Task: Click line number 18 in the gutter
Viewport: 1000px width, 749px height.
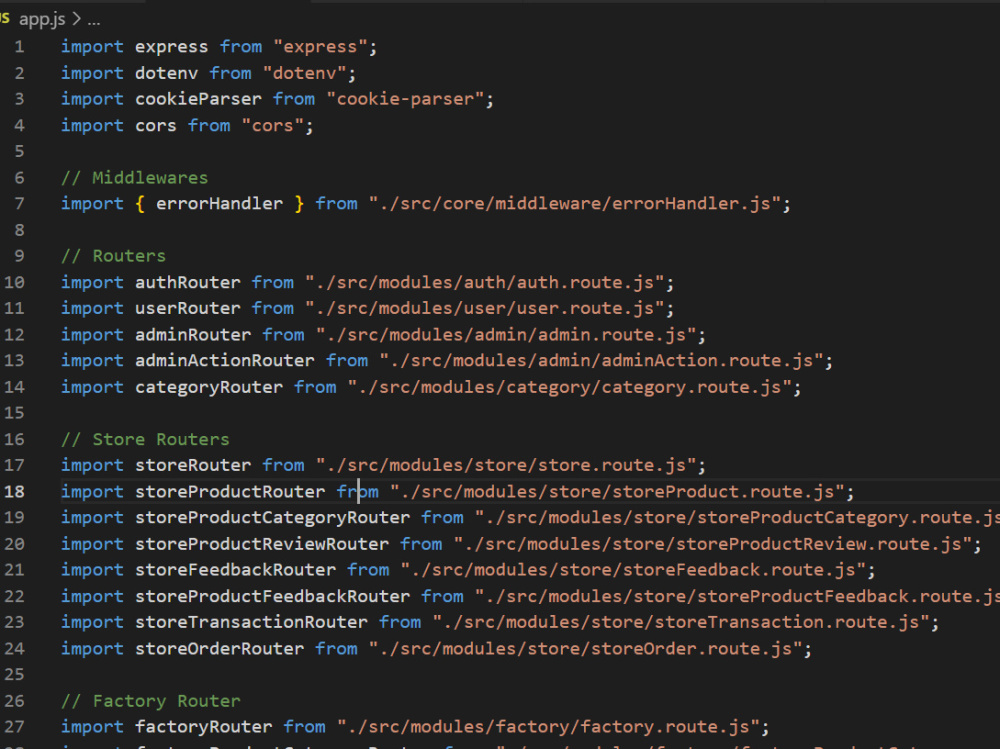Action: click(x=14, y=491)
